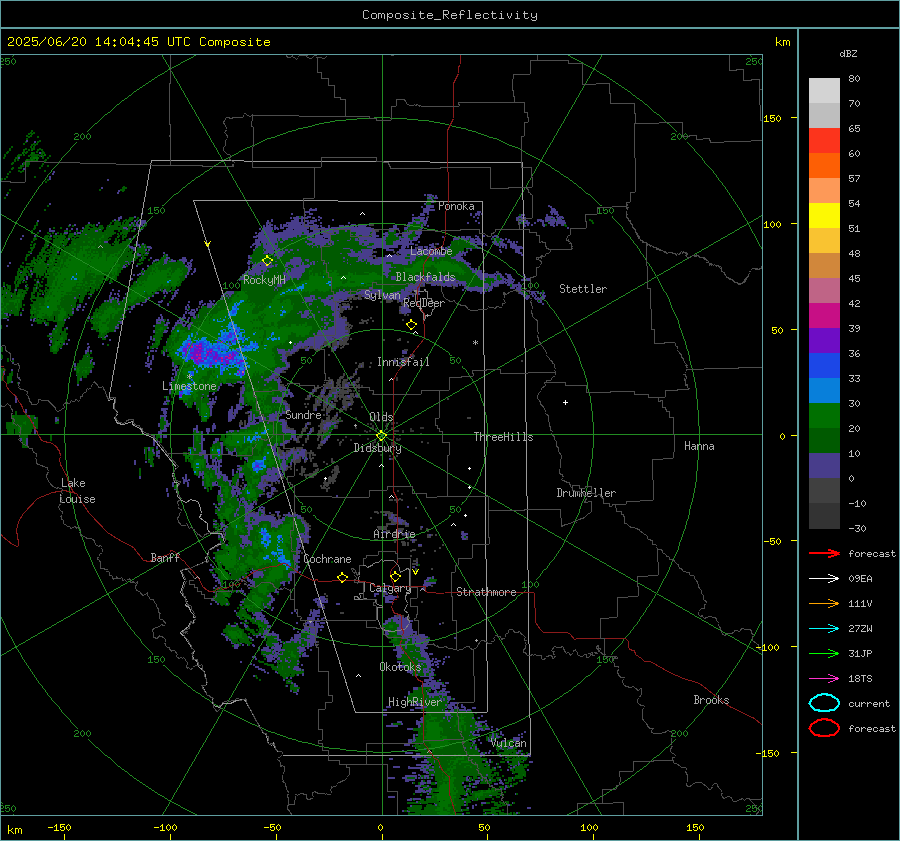This screenshot has height=841, width=900.
Task: Click the 18TS legend label
Action: [x=860, y=679]
